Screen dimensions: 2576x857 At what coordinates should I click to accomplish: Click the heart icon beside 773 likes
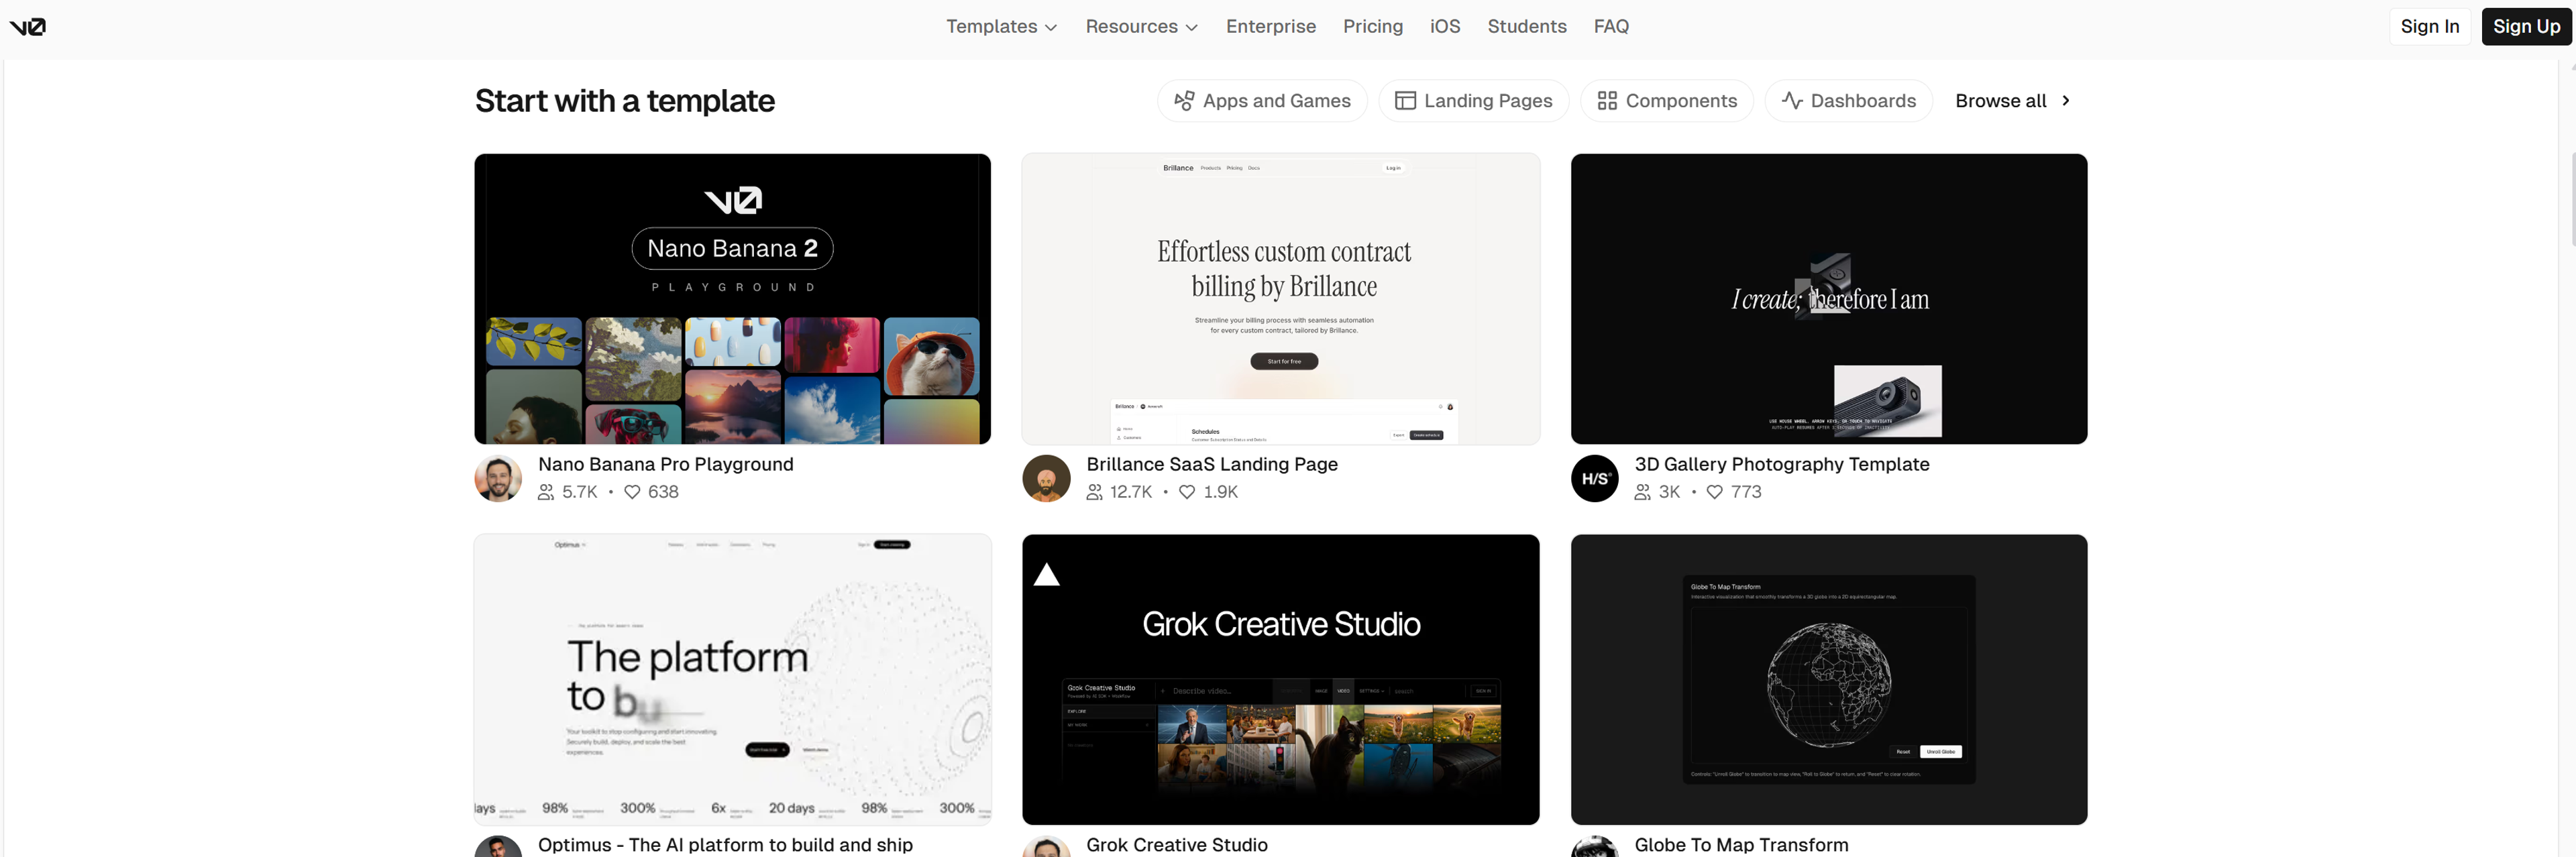tap(1714, 492)
